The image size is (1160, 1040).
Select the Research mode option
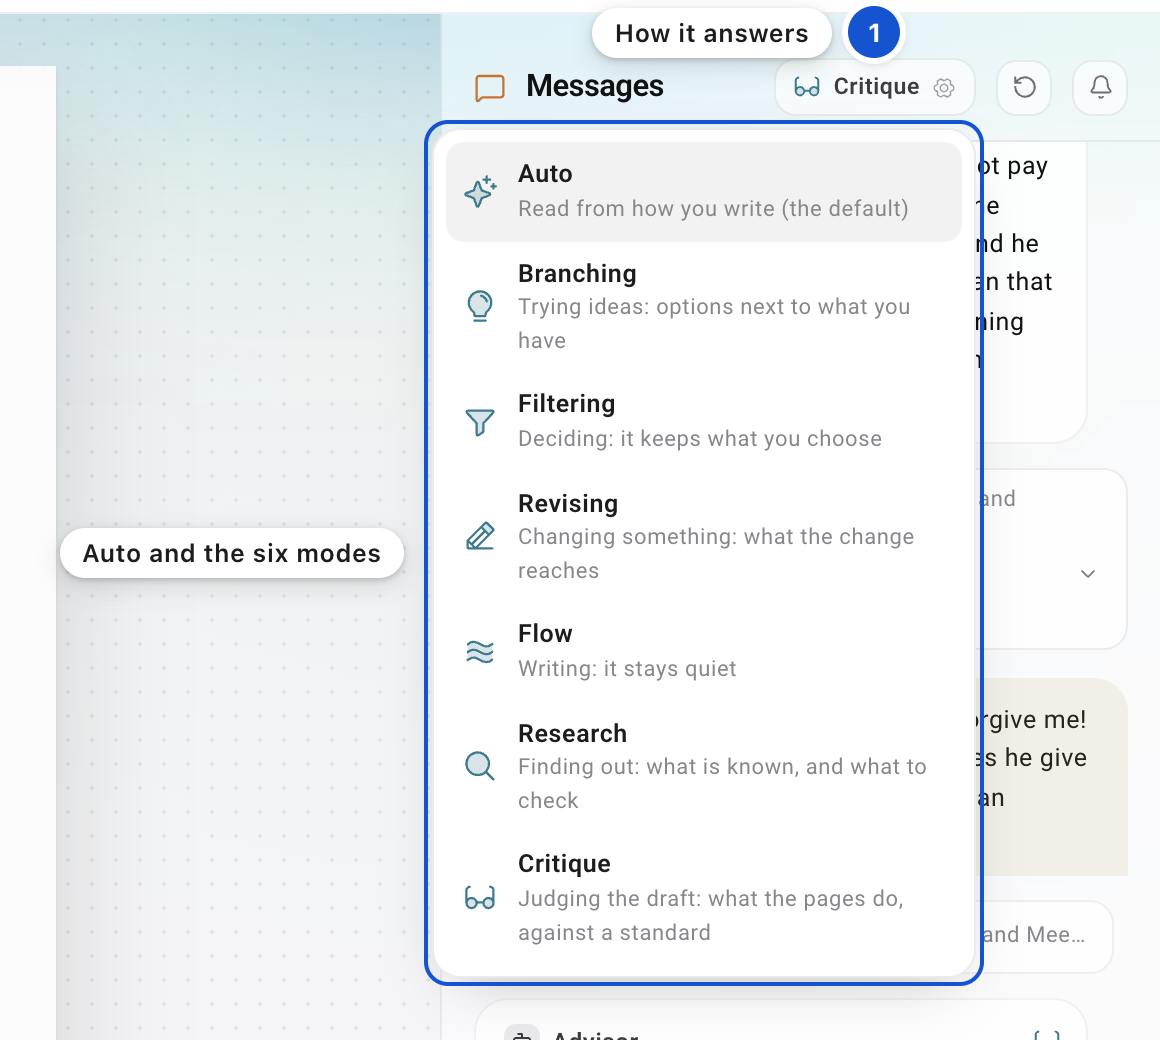pyautogui.click(x=704, y=766)
